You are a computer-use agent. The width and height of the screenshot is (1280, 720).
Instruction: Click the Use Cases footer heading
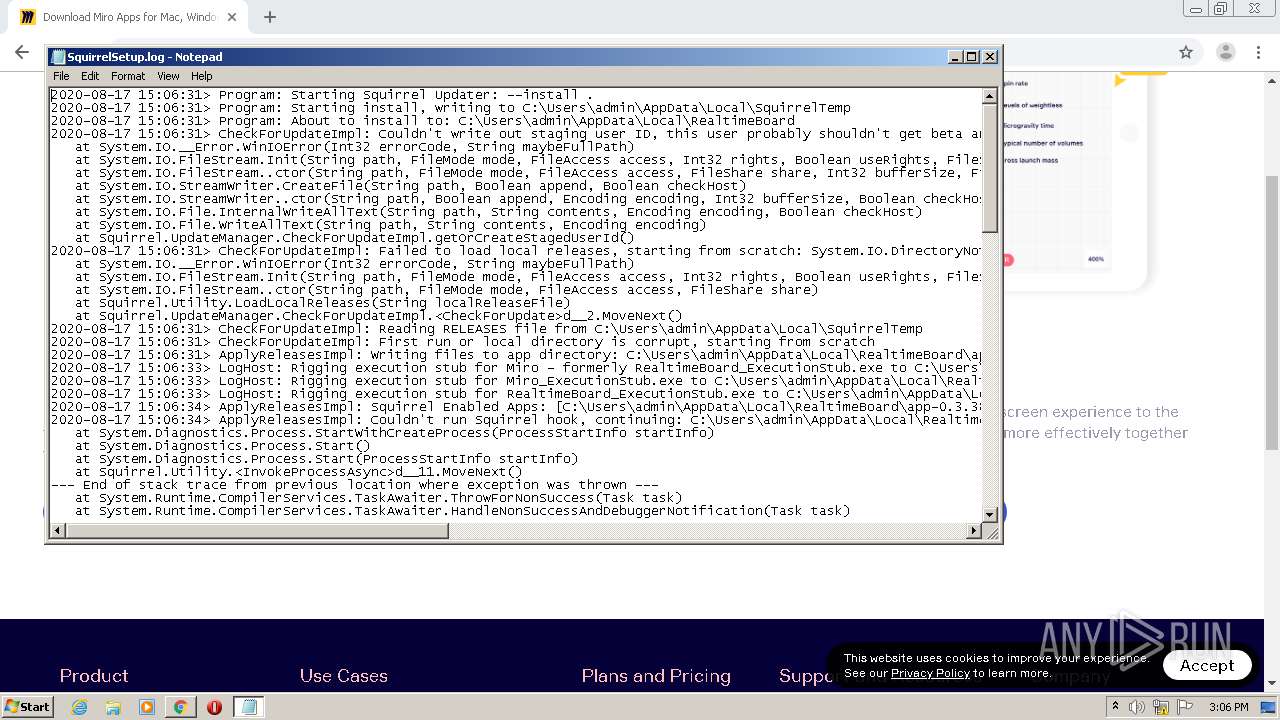click(x=343, y=676)
